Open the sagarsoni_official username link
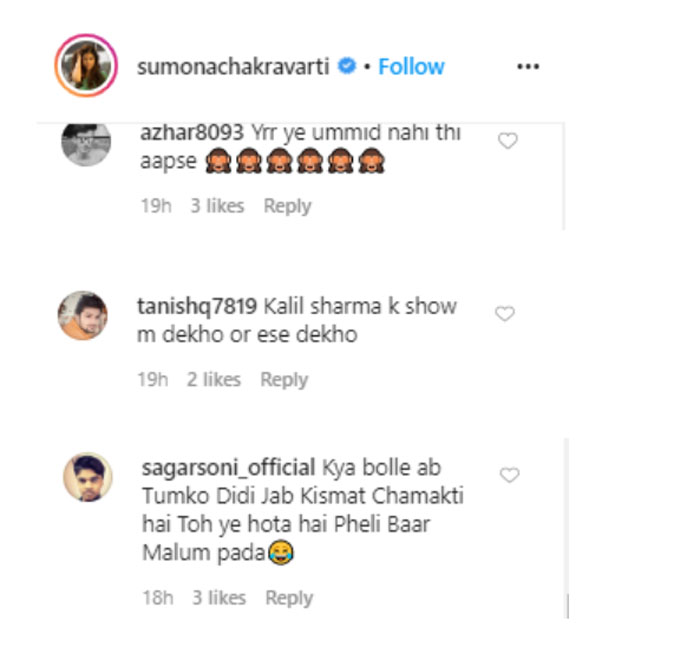 (229, 468)
